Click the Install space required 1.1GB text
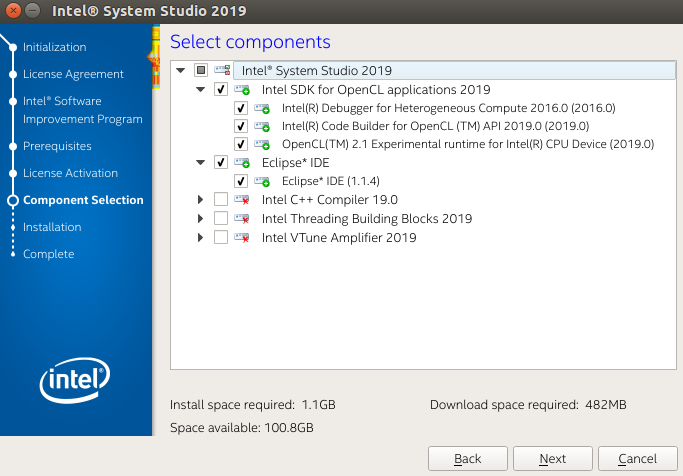 (253, 405)
